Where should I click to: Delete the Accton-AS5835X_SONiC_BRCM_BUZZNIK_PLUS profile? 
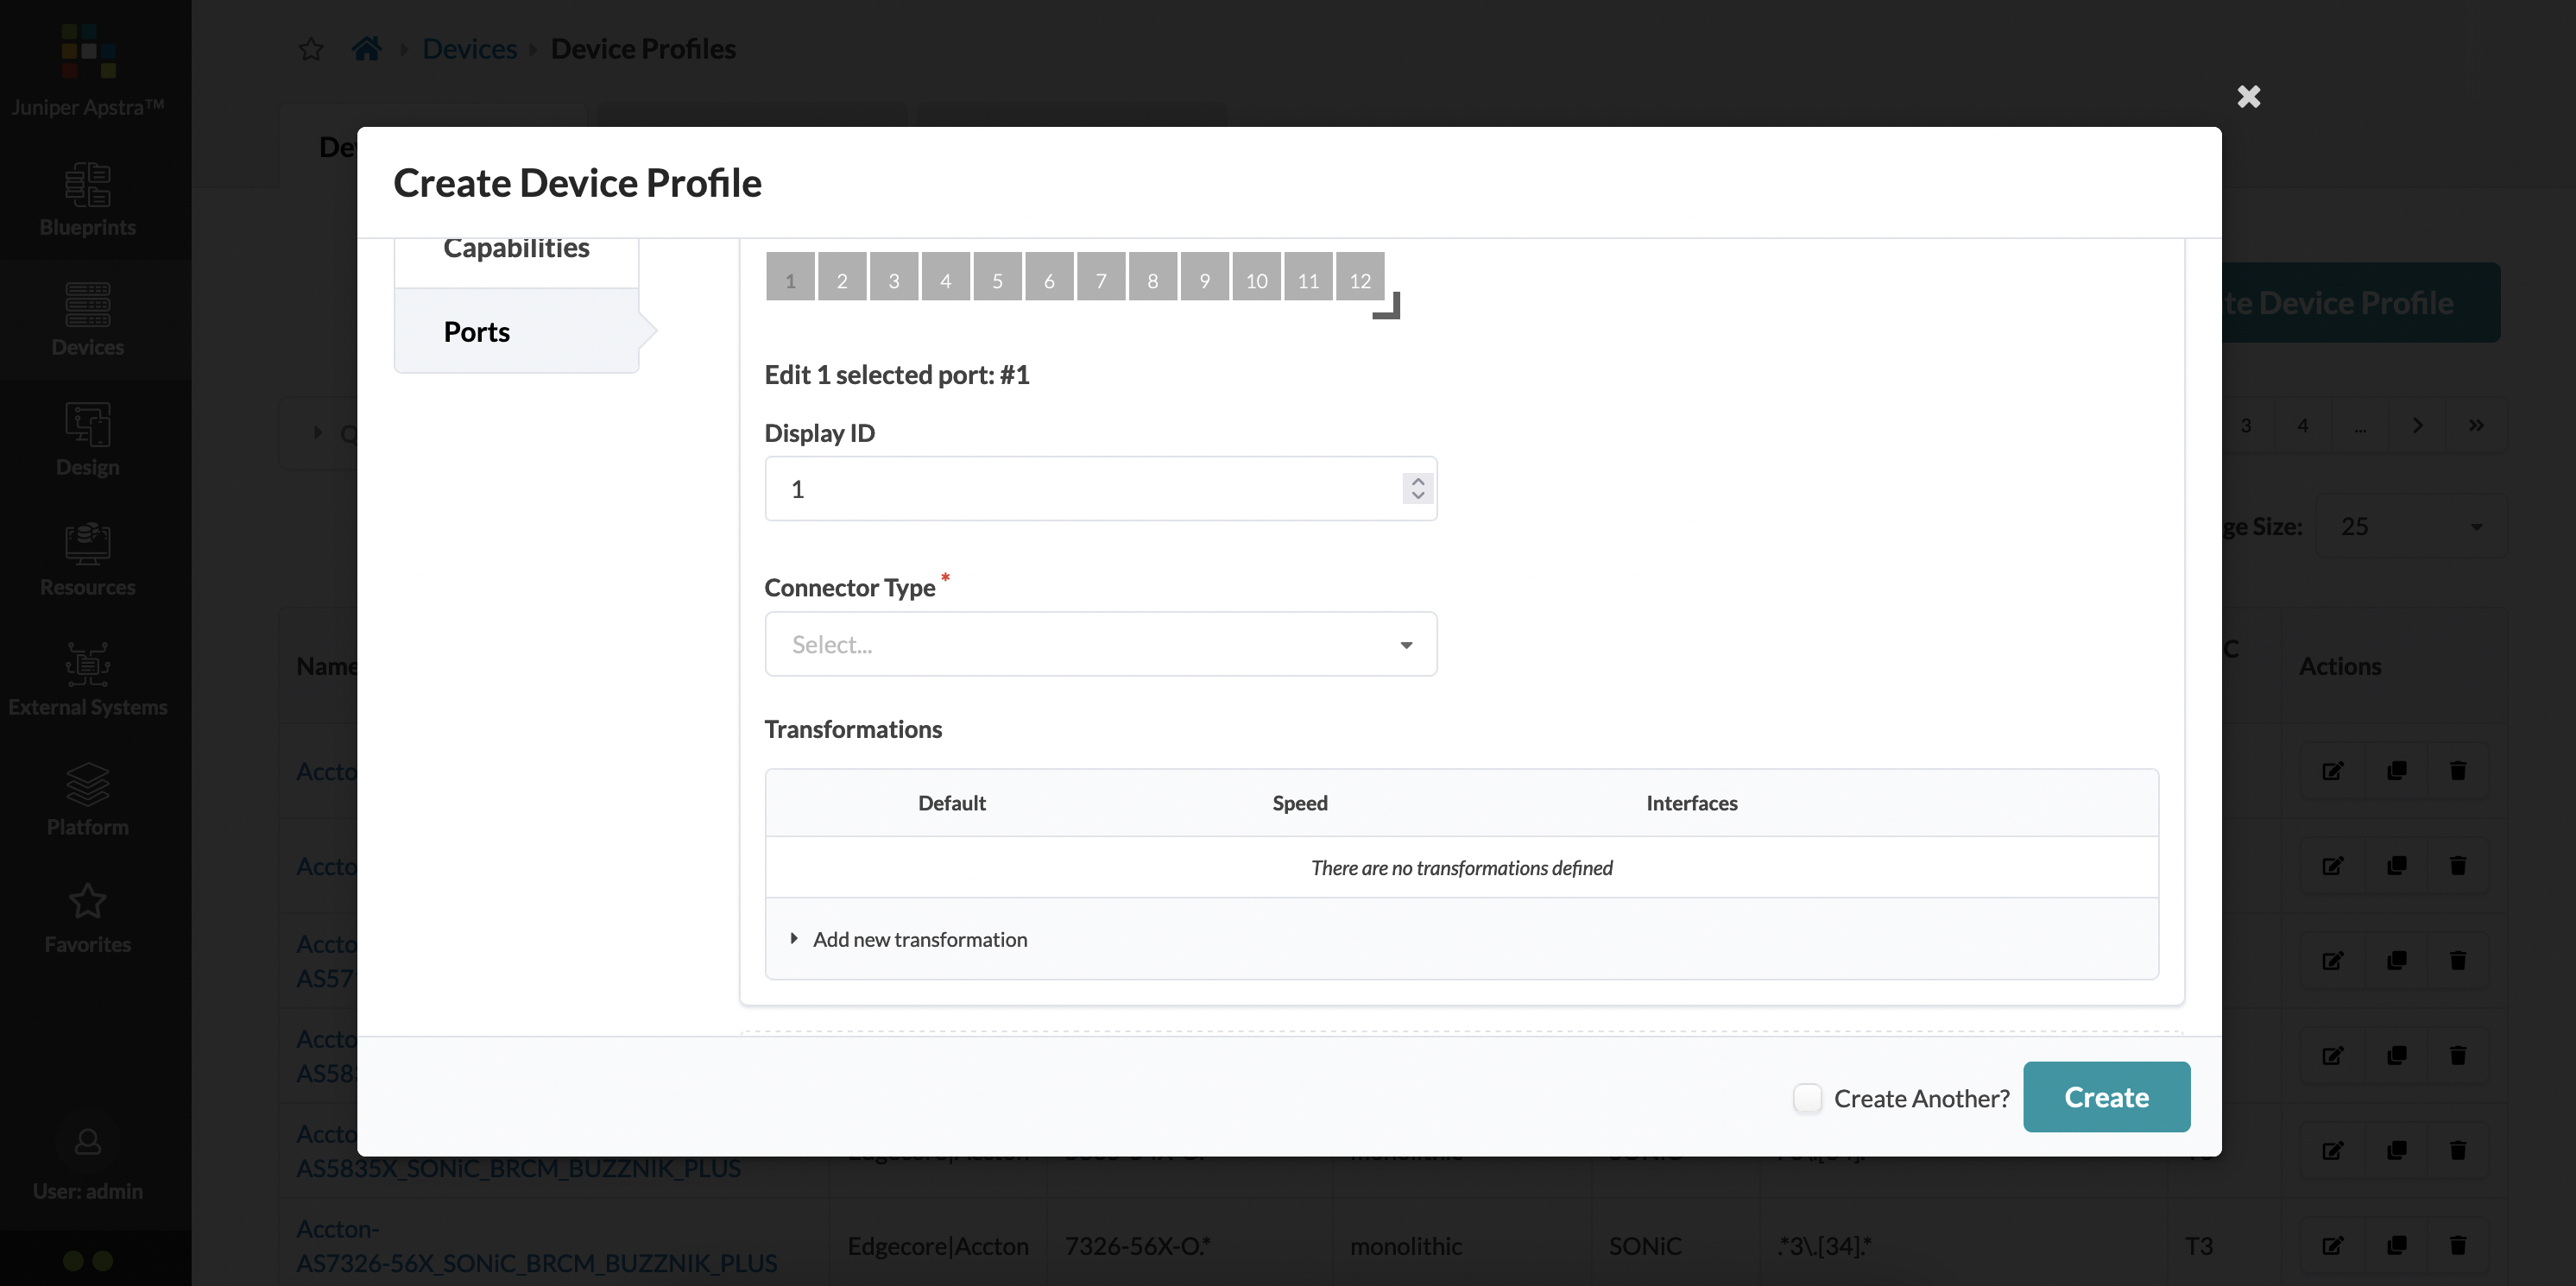pos(2458,1150)
